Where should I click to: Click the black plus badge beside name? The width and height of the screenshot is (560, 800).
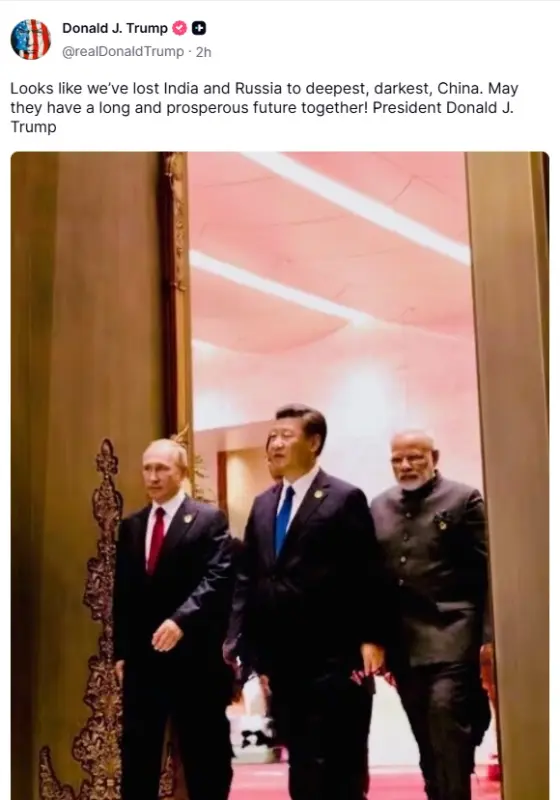pos(199,28)
